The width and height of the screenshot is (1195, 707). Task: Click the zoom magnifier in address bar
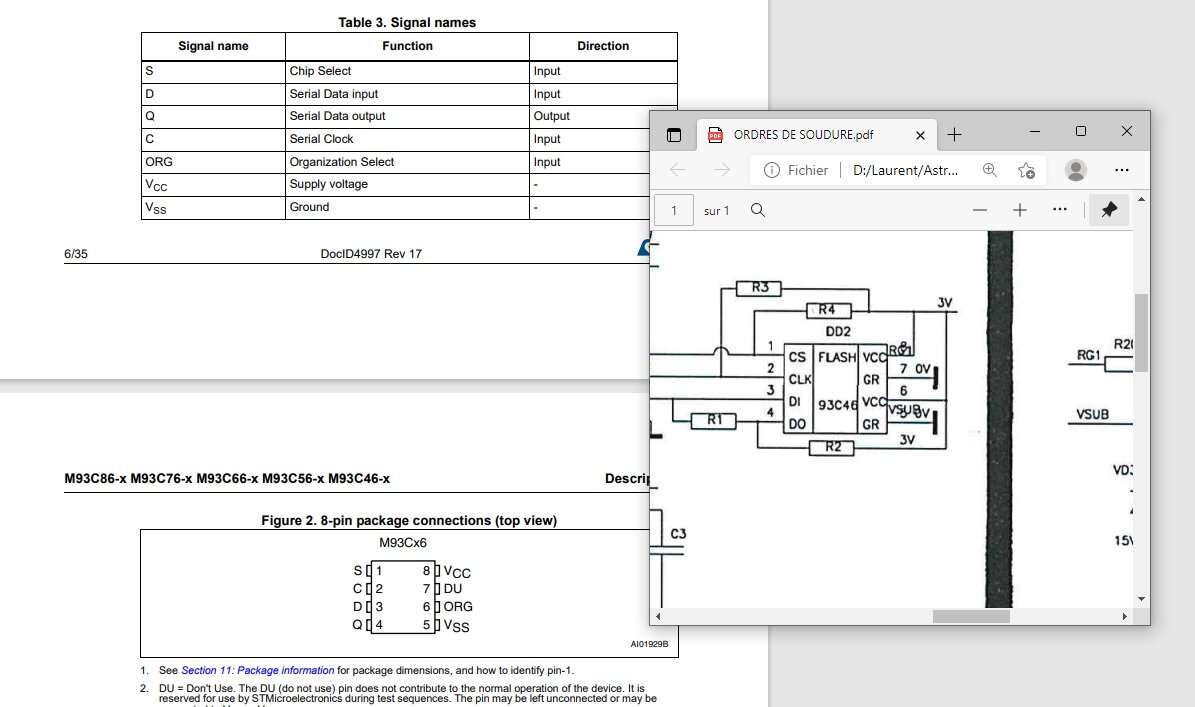point(989,170)
